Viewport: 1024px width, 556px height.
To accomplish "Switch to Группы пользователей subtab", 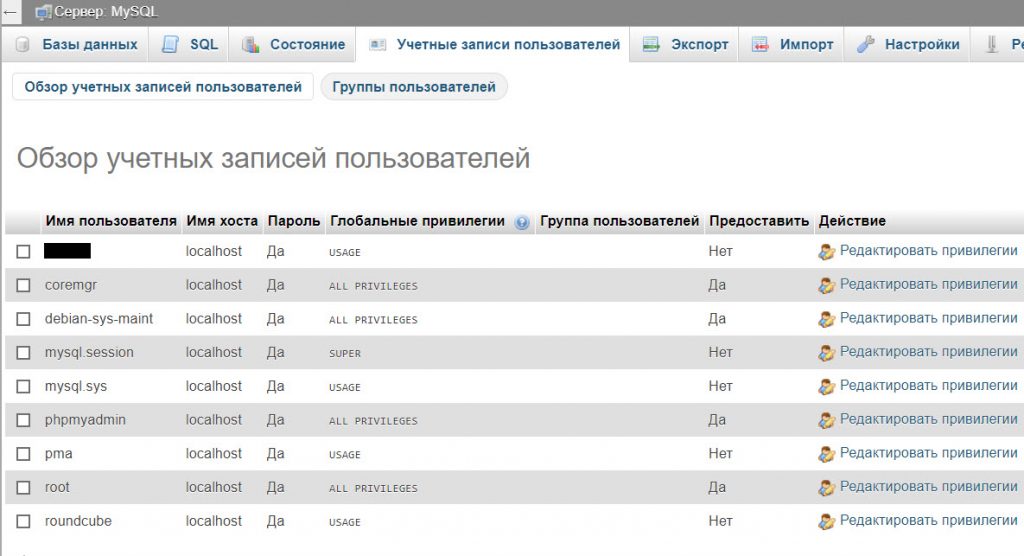I will (414, 87).
